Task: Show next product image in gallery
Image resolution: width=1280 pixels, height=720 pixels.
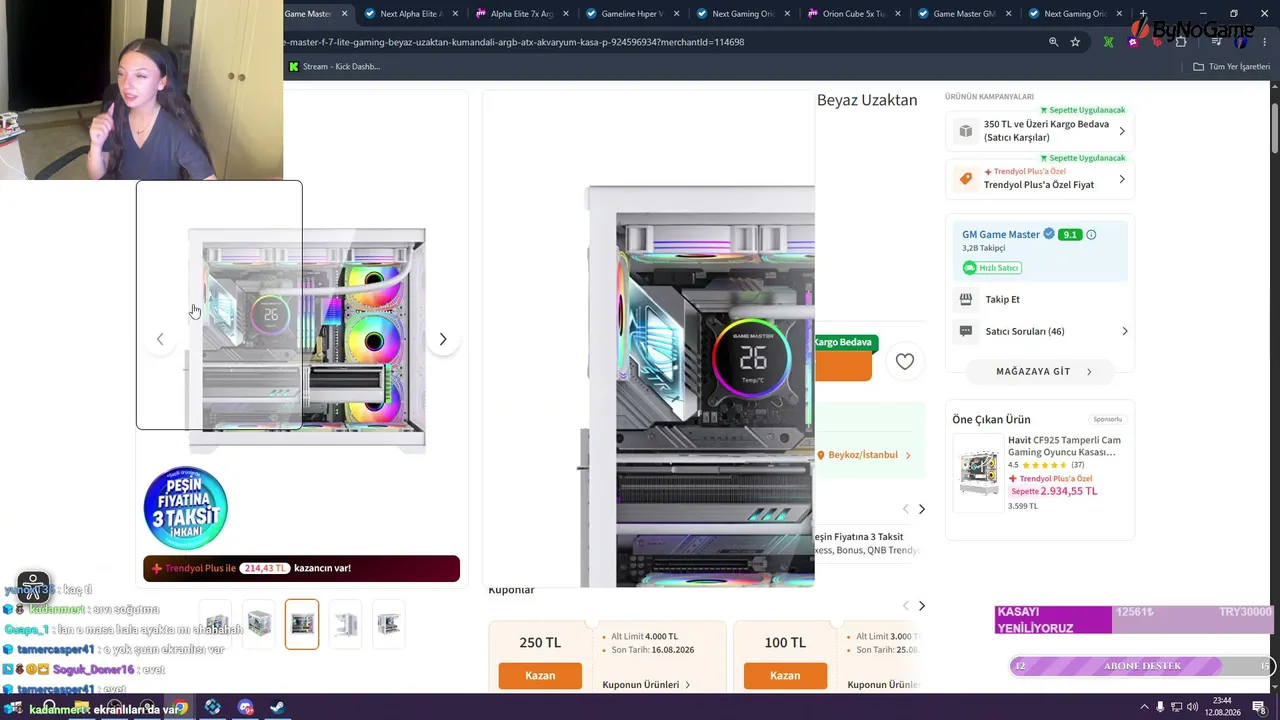Action: (x=443, y=339)
